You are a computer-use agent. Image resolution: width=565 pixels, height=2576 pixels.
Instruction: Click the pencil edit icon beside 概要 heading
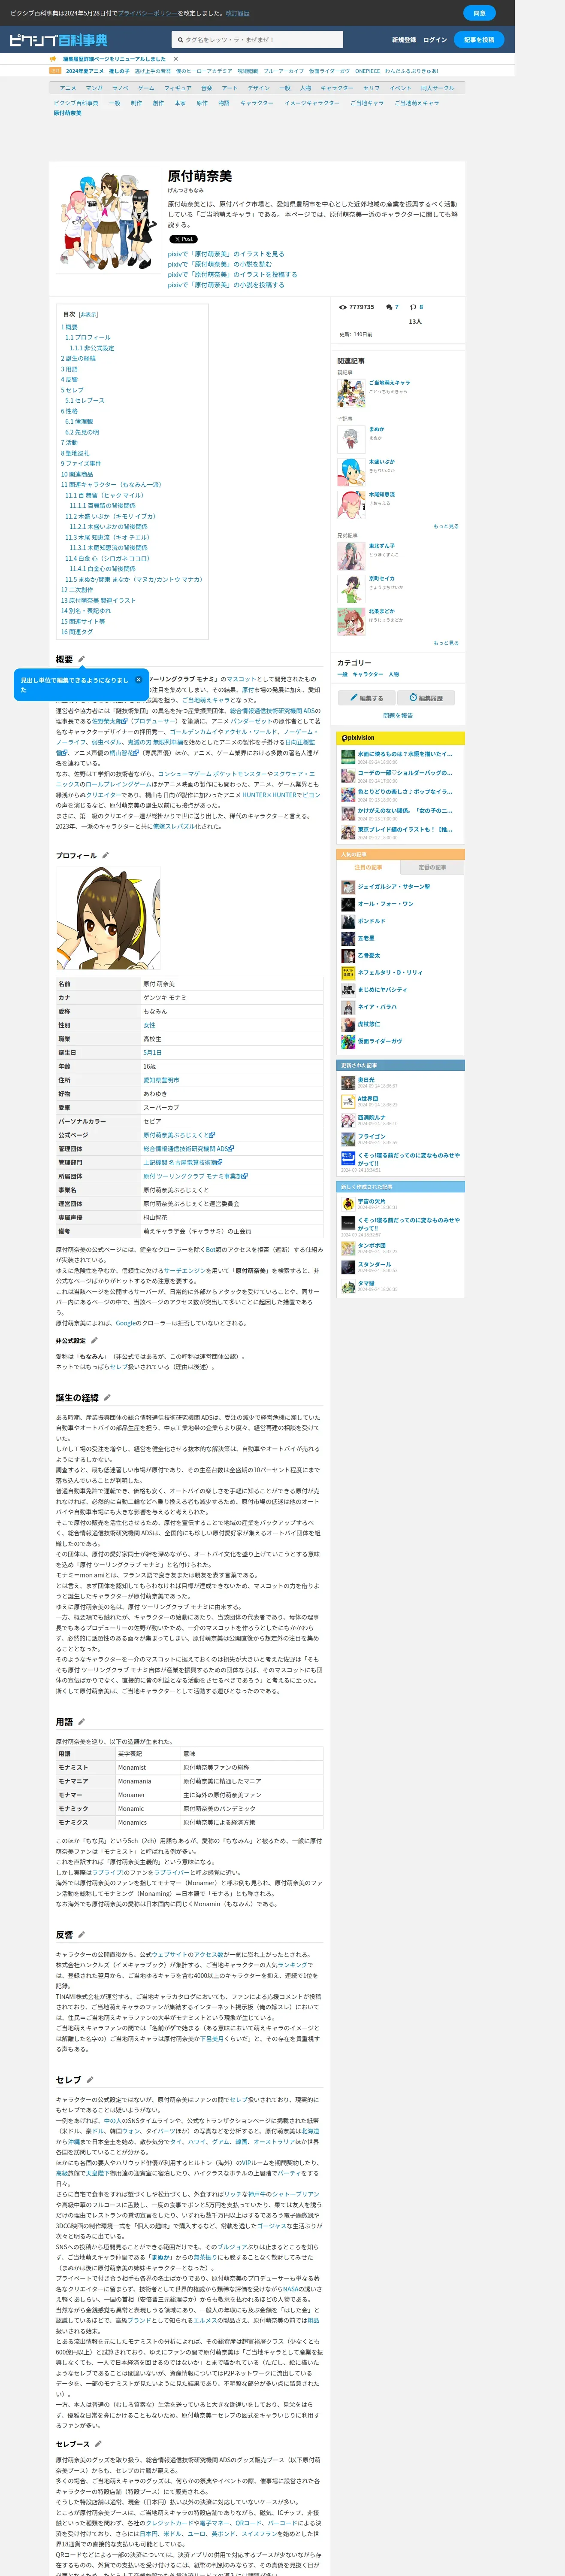(82, 660)
